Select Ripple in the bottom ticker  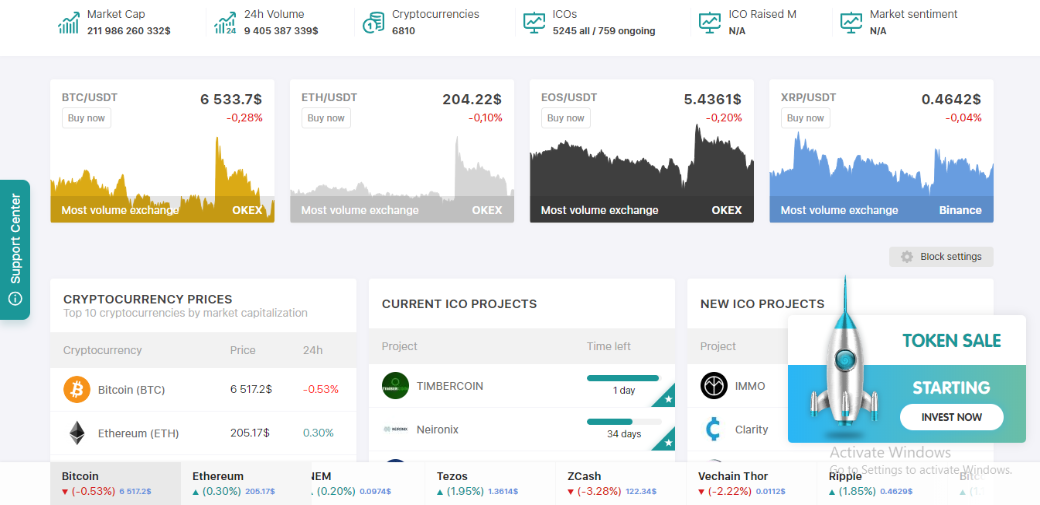pos(882,483)
